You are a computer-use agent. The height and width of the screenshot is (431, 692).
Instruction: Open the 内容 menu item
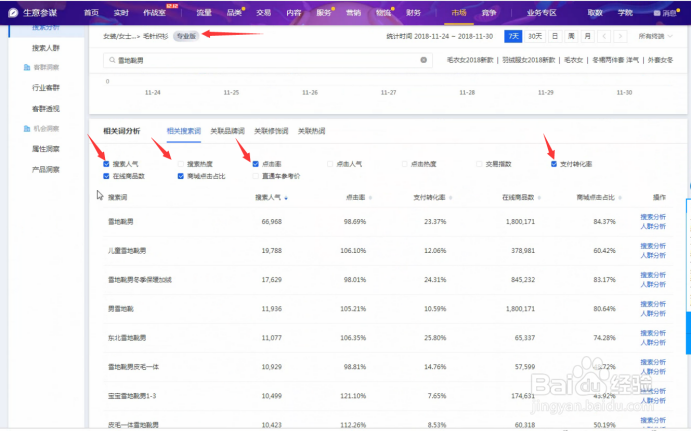tap(293, 13)
